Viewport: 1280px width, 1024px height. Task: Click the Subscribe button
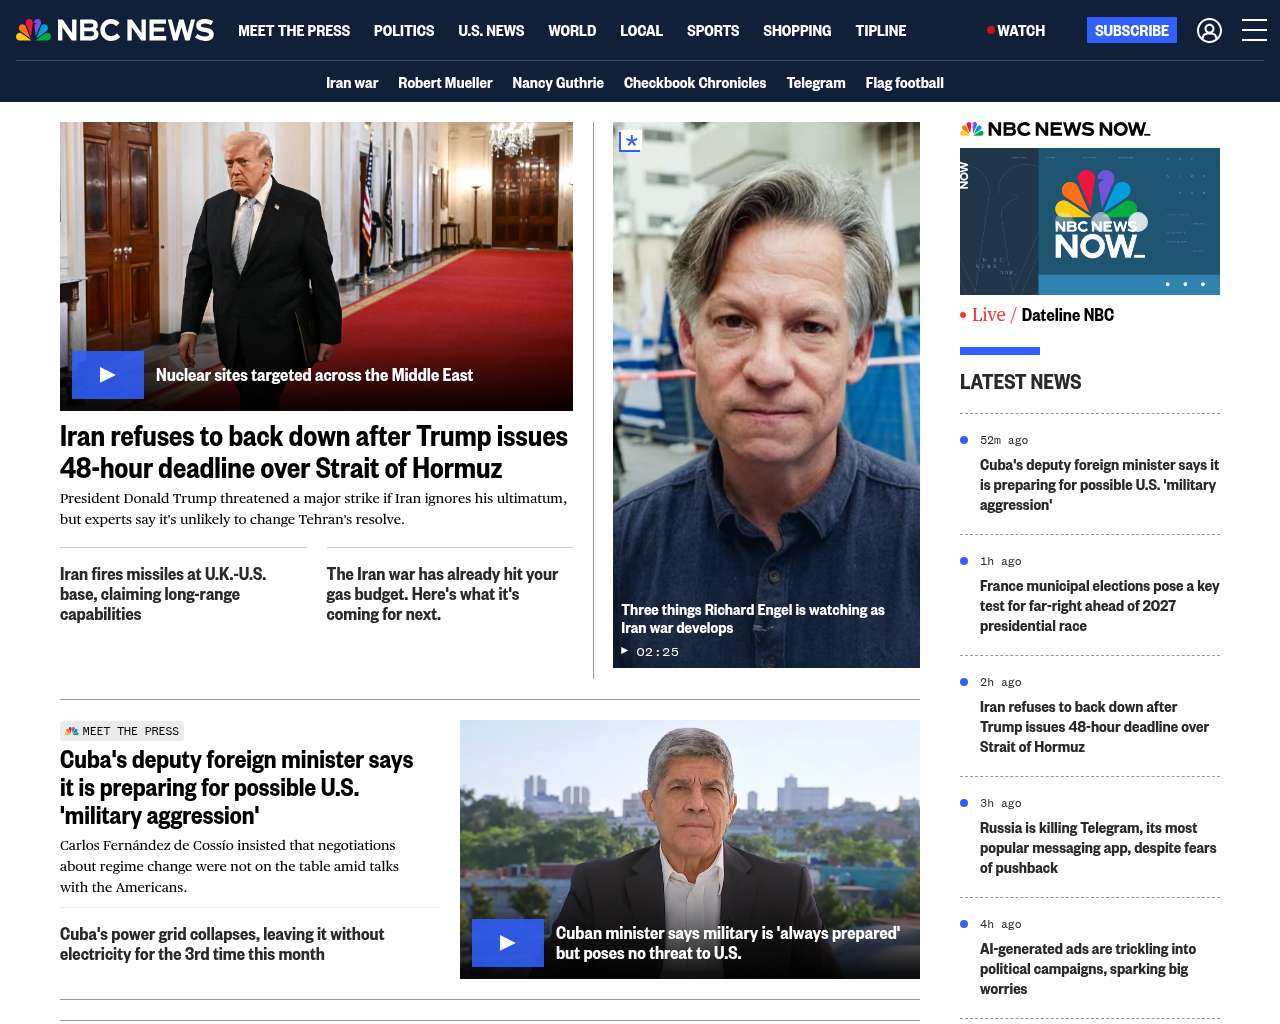click(x=1132, y=30)
